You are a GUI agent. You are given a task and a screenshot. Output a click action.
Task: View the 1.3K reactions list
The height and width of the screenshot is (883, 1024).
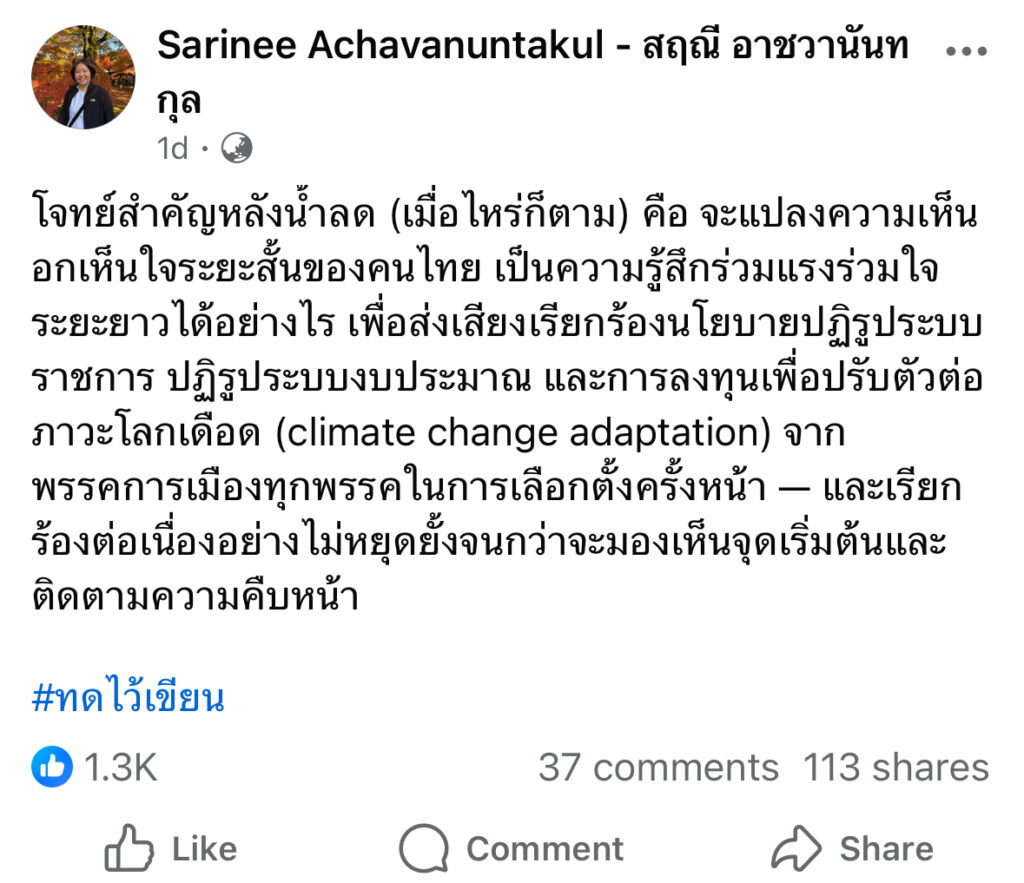coord(120,767)
